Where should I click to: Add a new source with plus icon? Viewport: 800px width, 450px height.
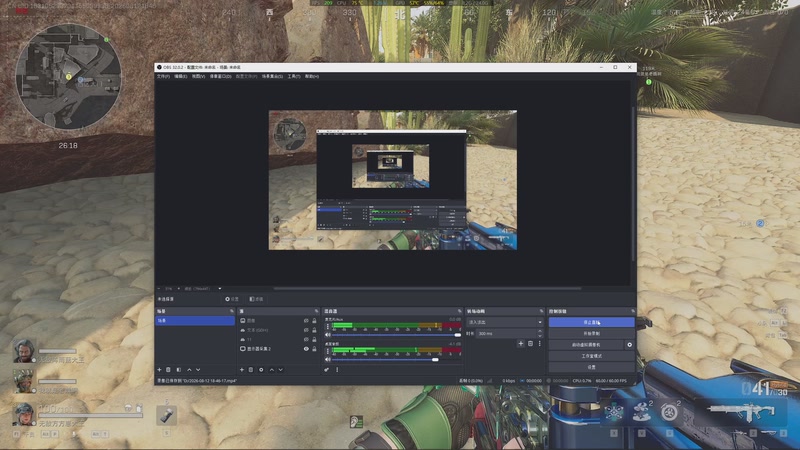(242, 369)
